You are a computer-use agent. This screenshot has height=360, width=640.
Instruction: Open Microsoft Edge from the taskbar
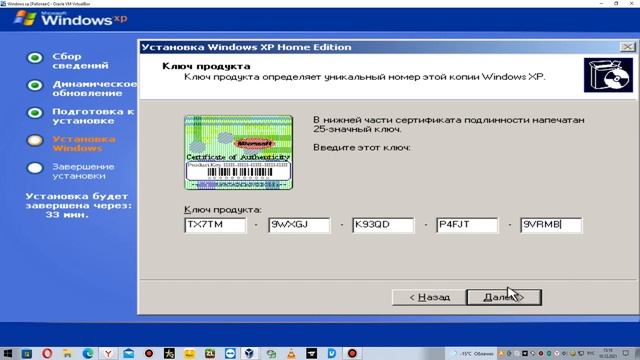[88, 353]
